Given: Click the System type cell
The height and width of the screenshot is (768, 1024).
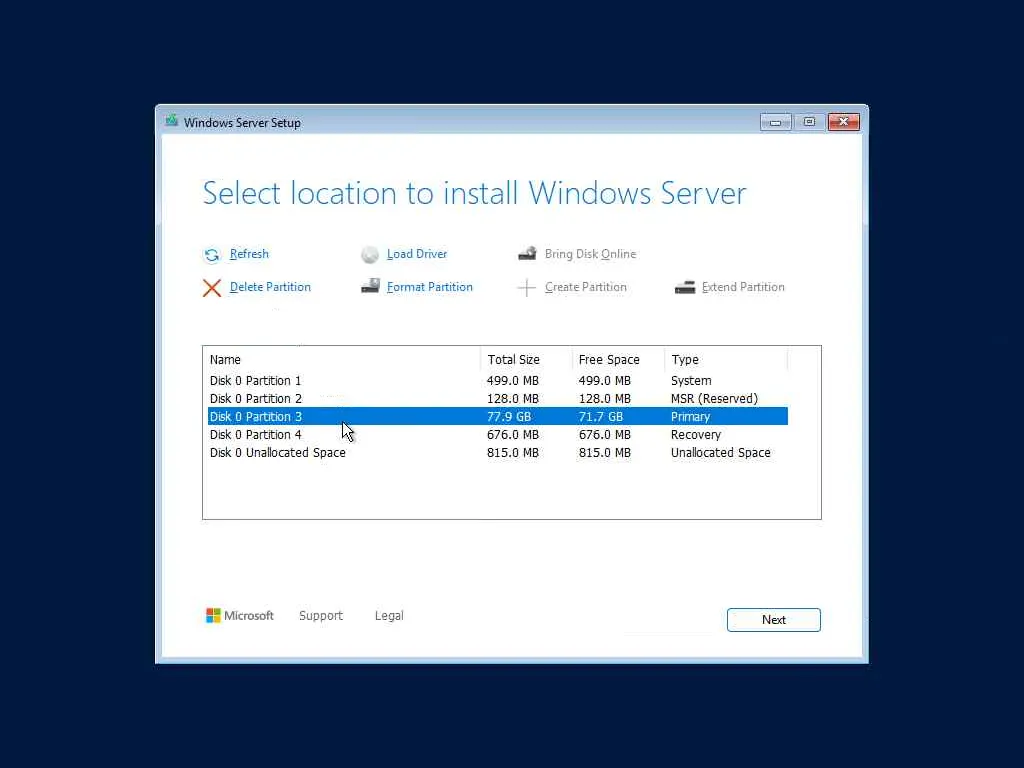Looking at the screenshot, I should pos(691,381).
